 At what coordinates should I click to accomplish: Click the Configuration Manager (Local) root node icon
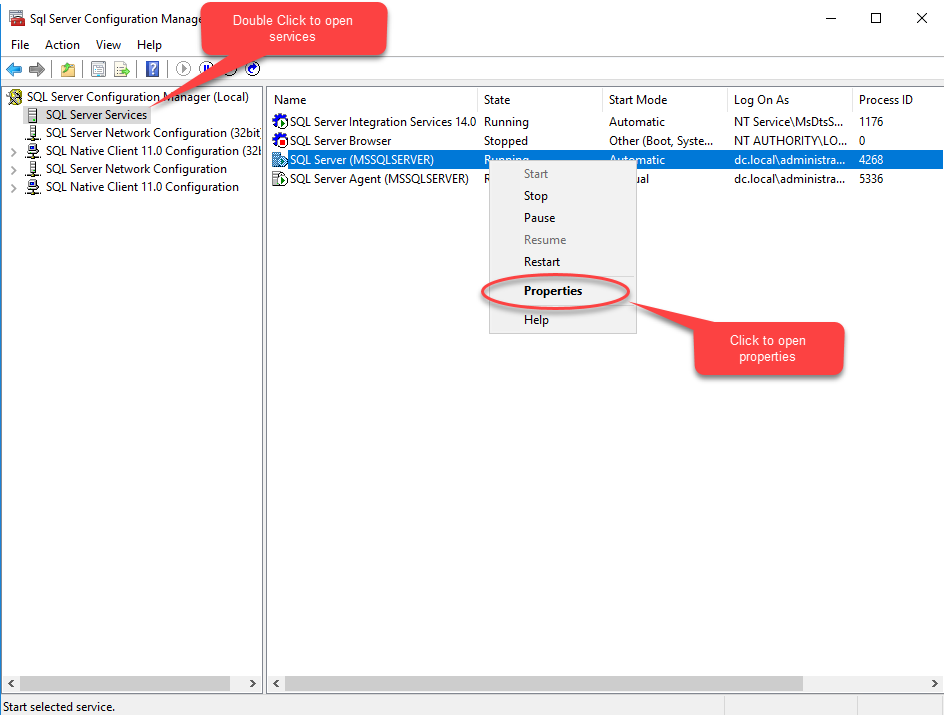(15, 97)
